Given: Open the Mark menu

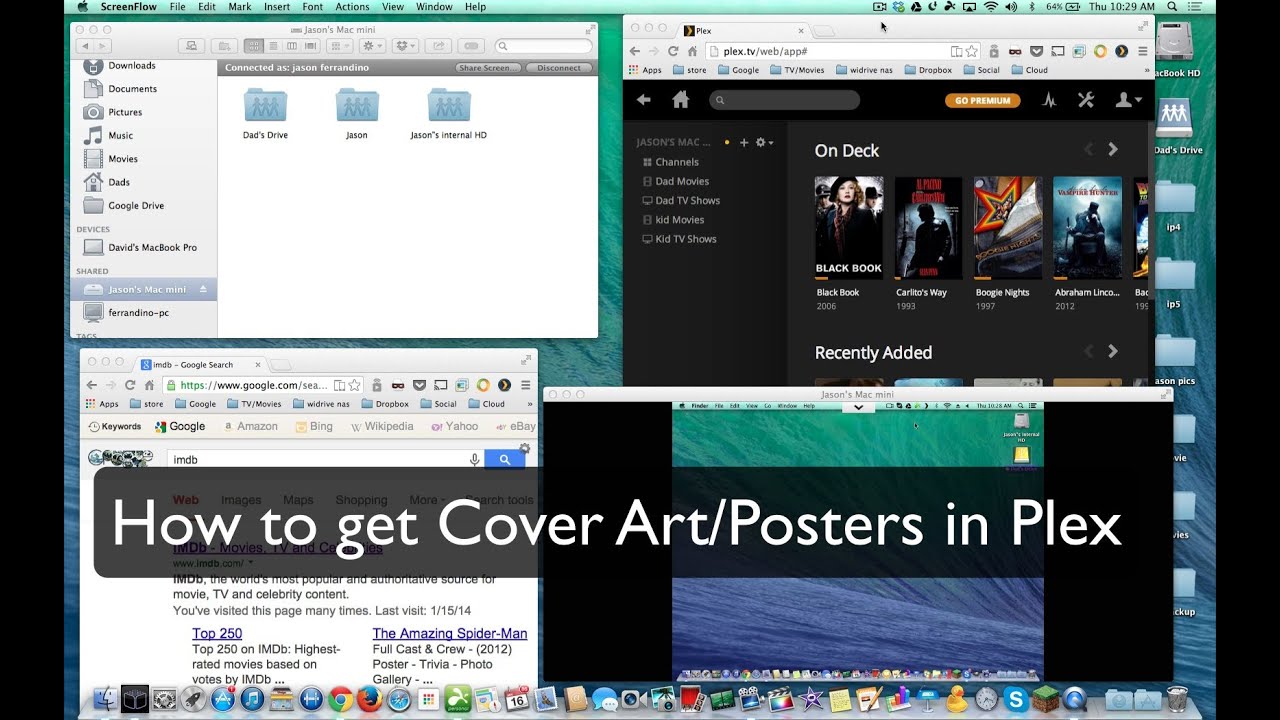Looking at the screenshot, I should click(x=240, y=7).
